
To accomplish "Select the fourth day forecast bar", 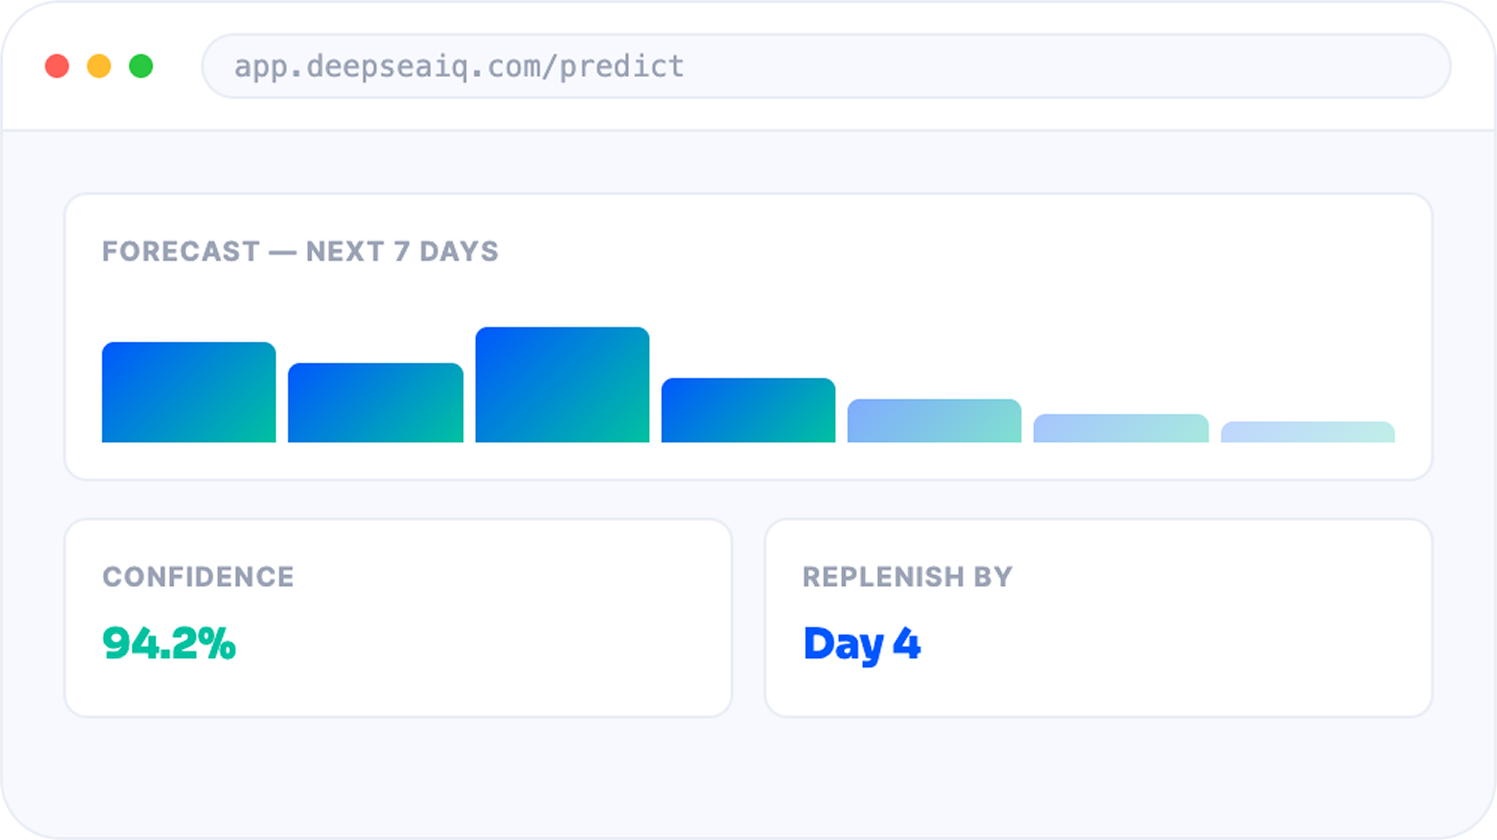I will click(748, 410).
